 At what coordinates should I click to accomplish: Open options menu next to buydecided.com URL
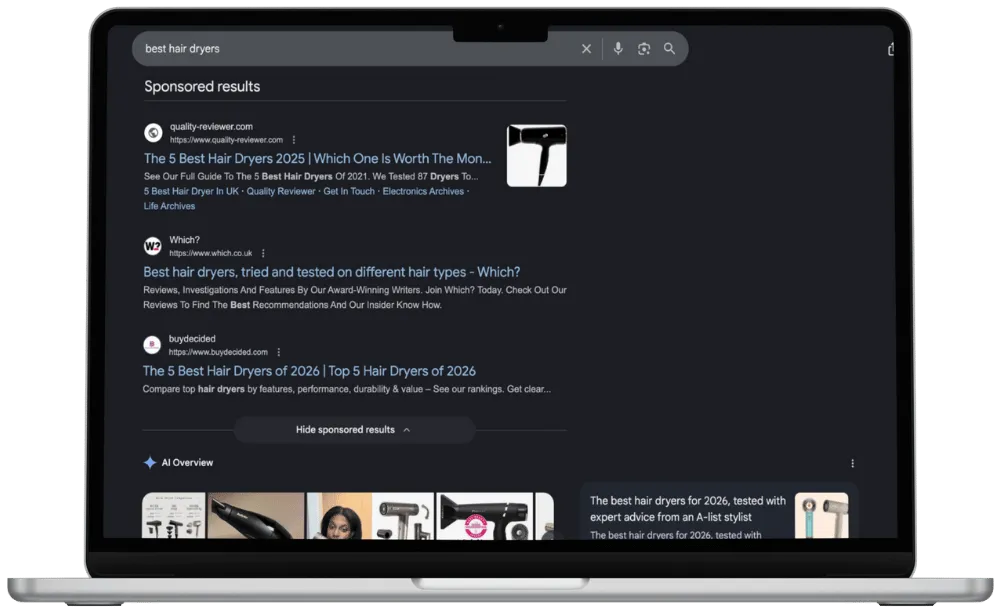tap(279, 352)
